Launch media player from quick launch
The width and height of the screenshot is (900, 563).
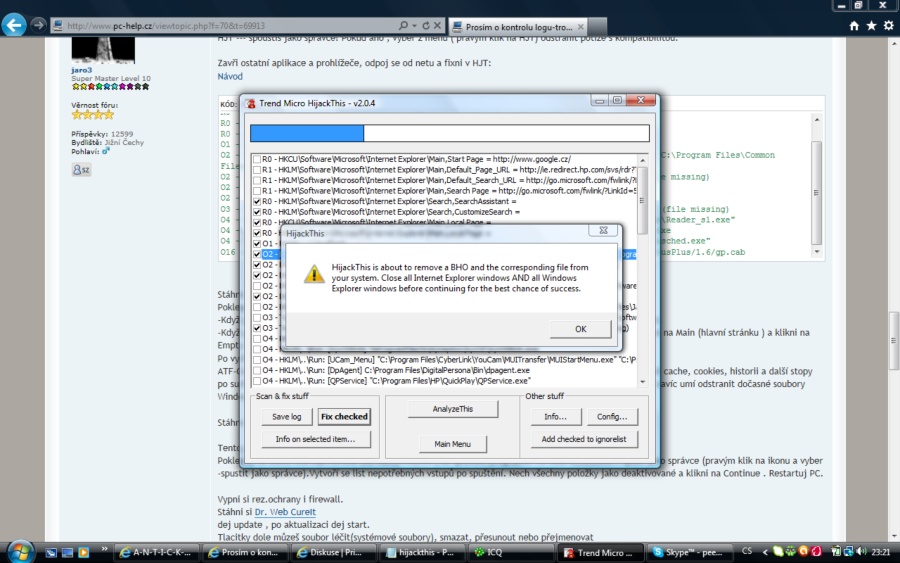[84, 553]
